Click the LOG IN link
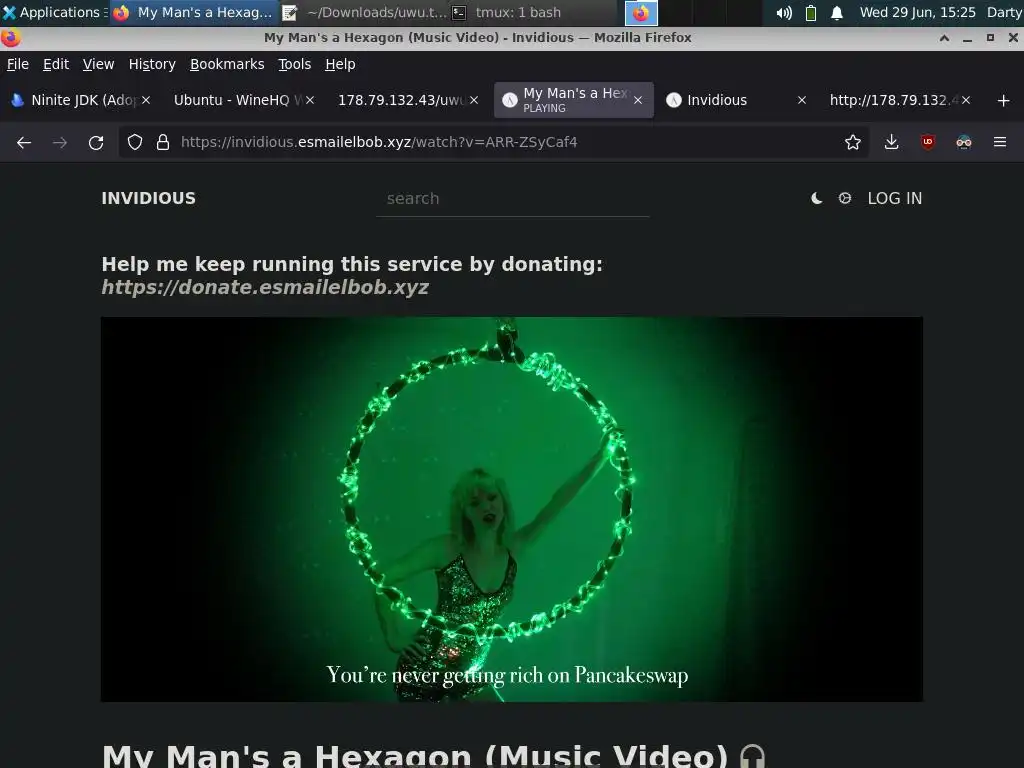 point(895,199)
